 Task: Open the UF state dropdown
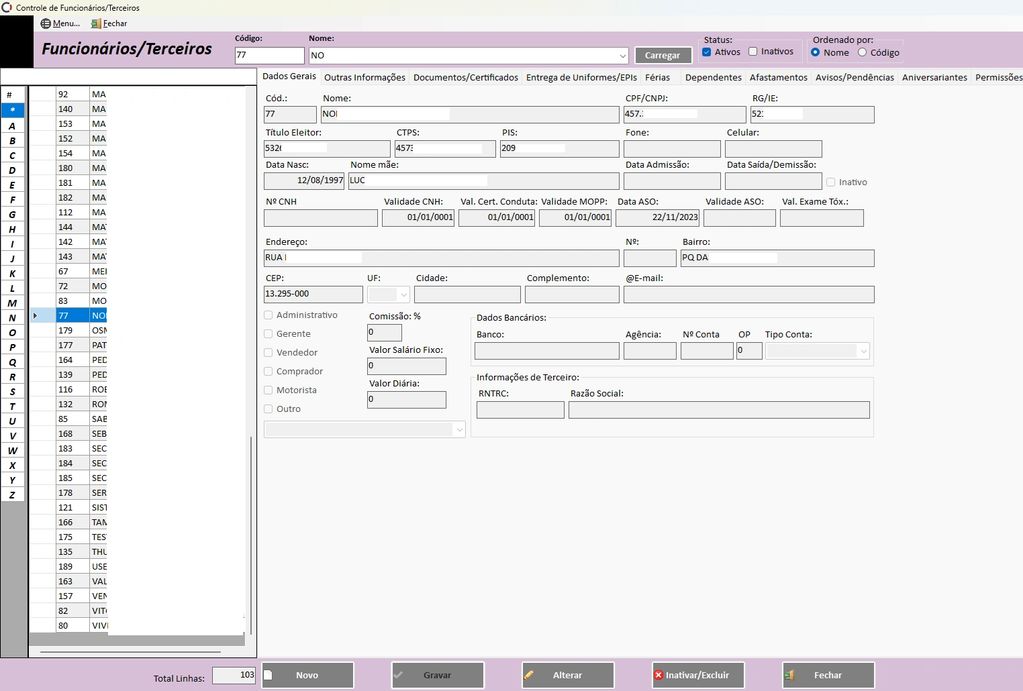(x=403, y=295)
